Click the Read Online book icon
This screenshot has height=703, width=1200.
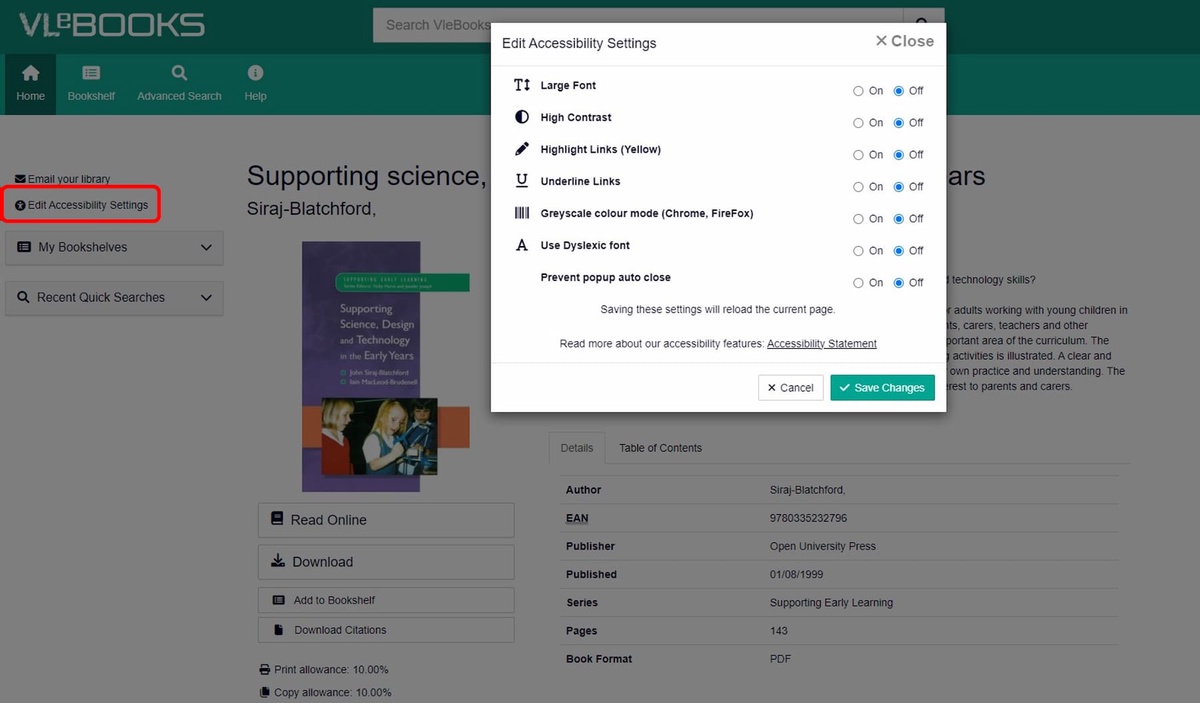pos(277,519)
